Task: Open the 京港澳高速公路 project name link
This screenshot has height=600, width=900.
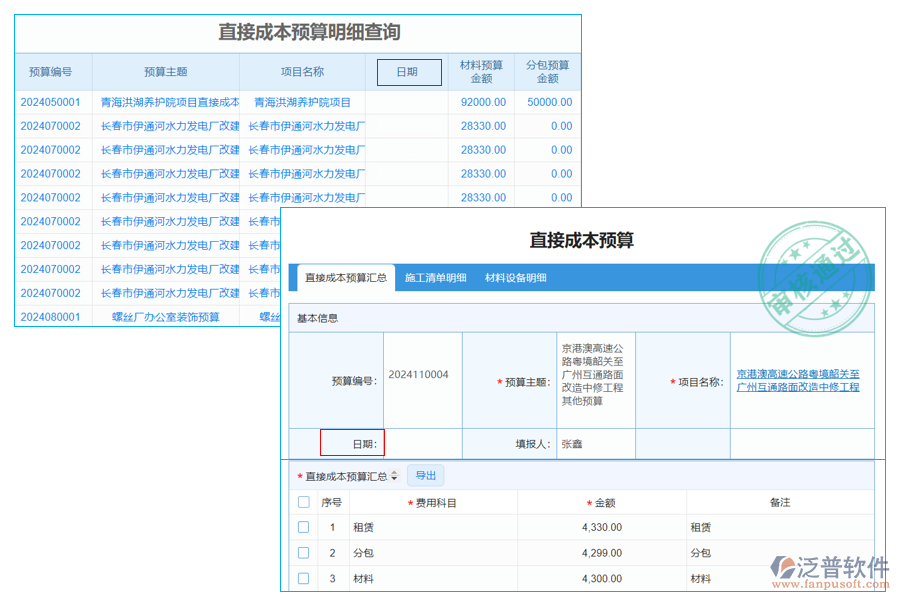Action: (x=798, y=380)
